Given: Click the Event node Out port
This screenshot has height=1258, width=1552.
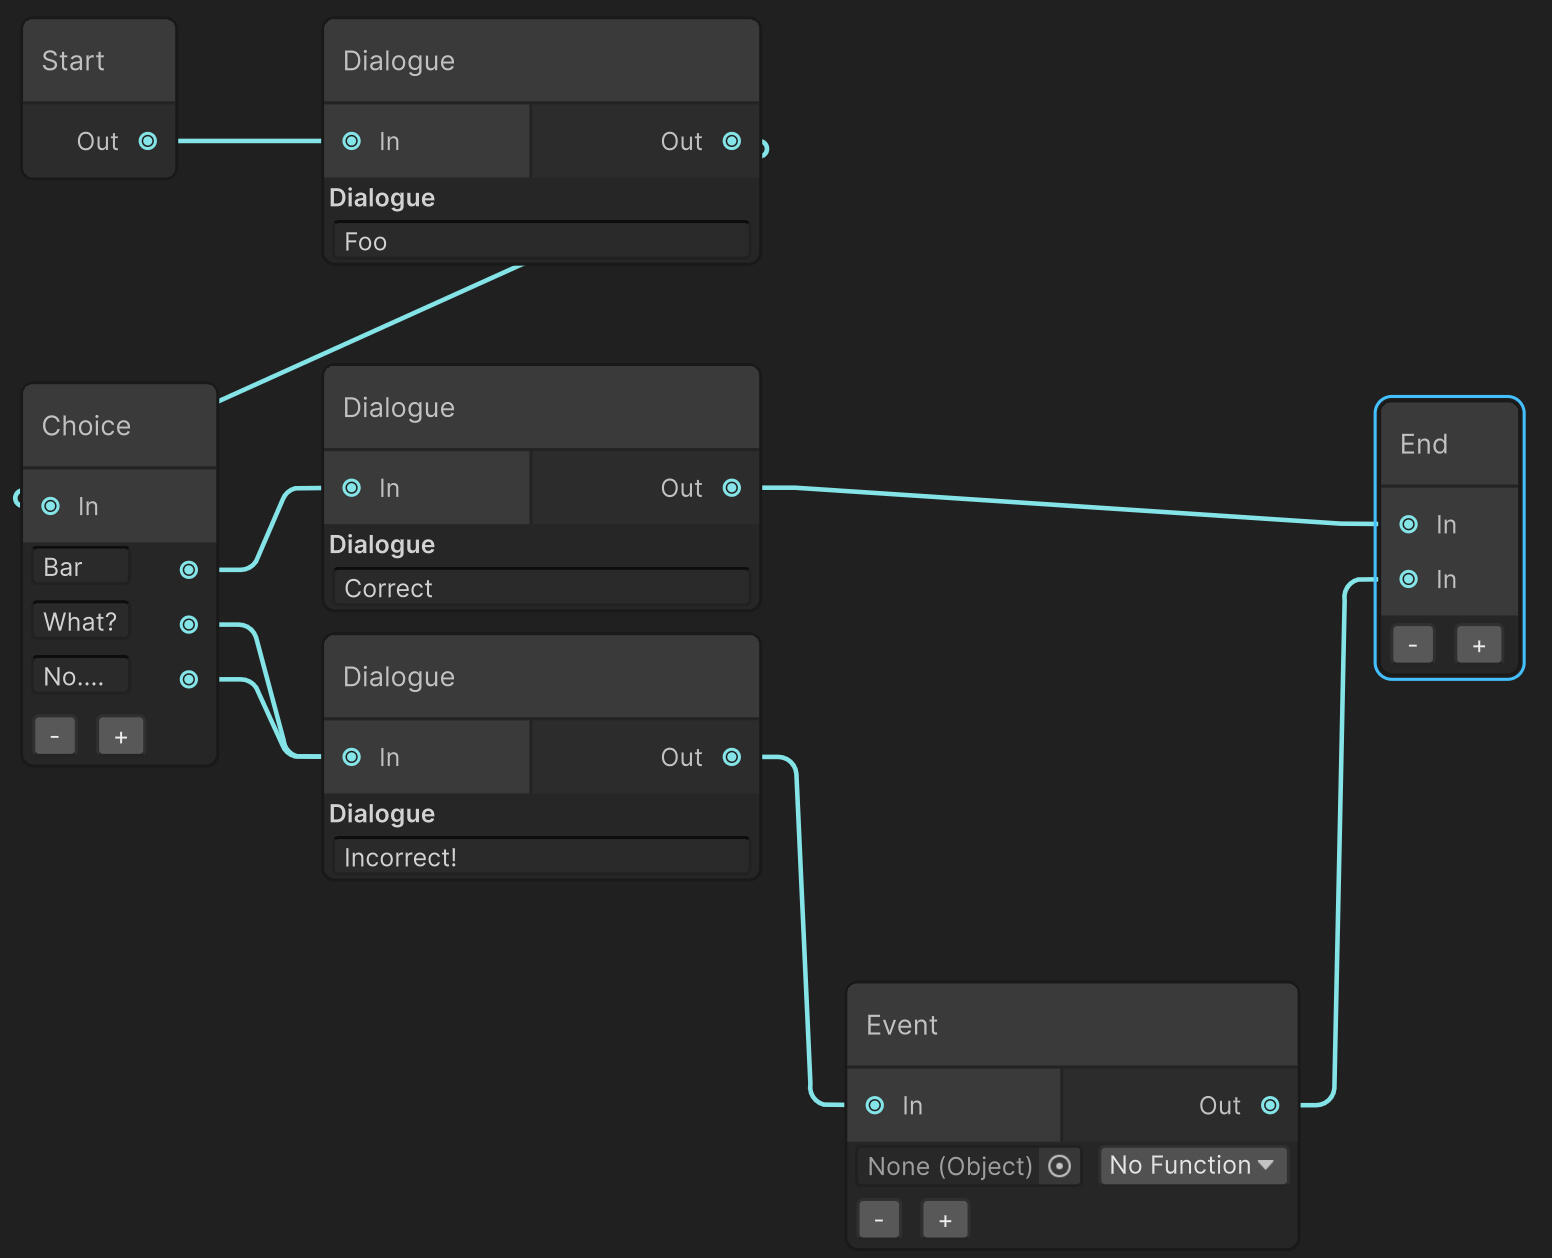Looking at the screenshot, I should pos(1270,1105).
